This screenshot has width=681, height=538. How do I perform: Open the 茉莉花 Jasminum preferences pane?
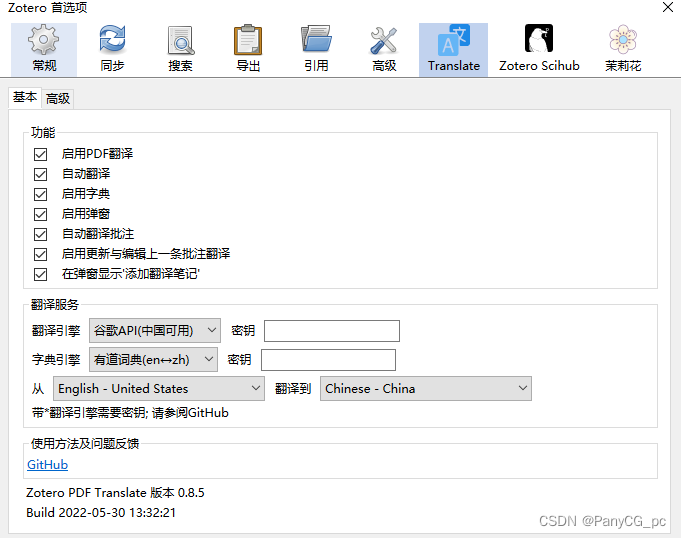point(623,50)
